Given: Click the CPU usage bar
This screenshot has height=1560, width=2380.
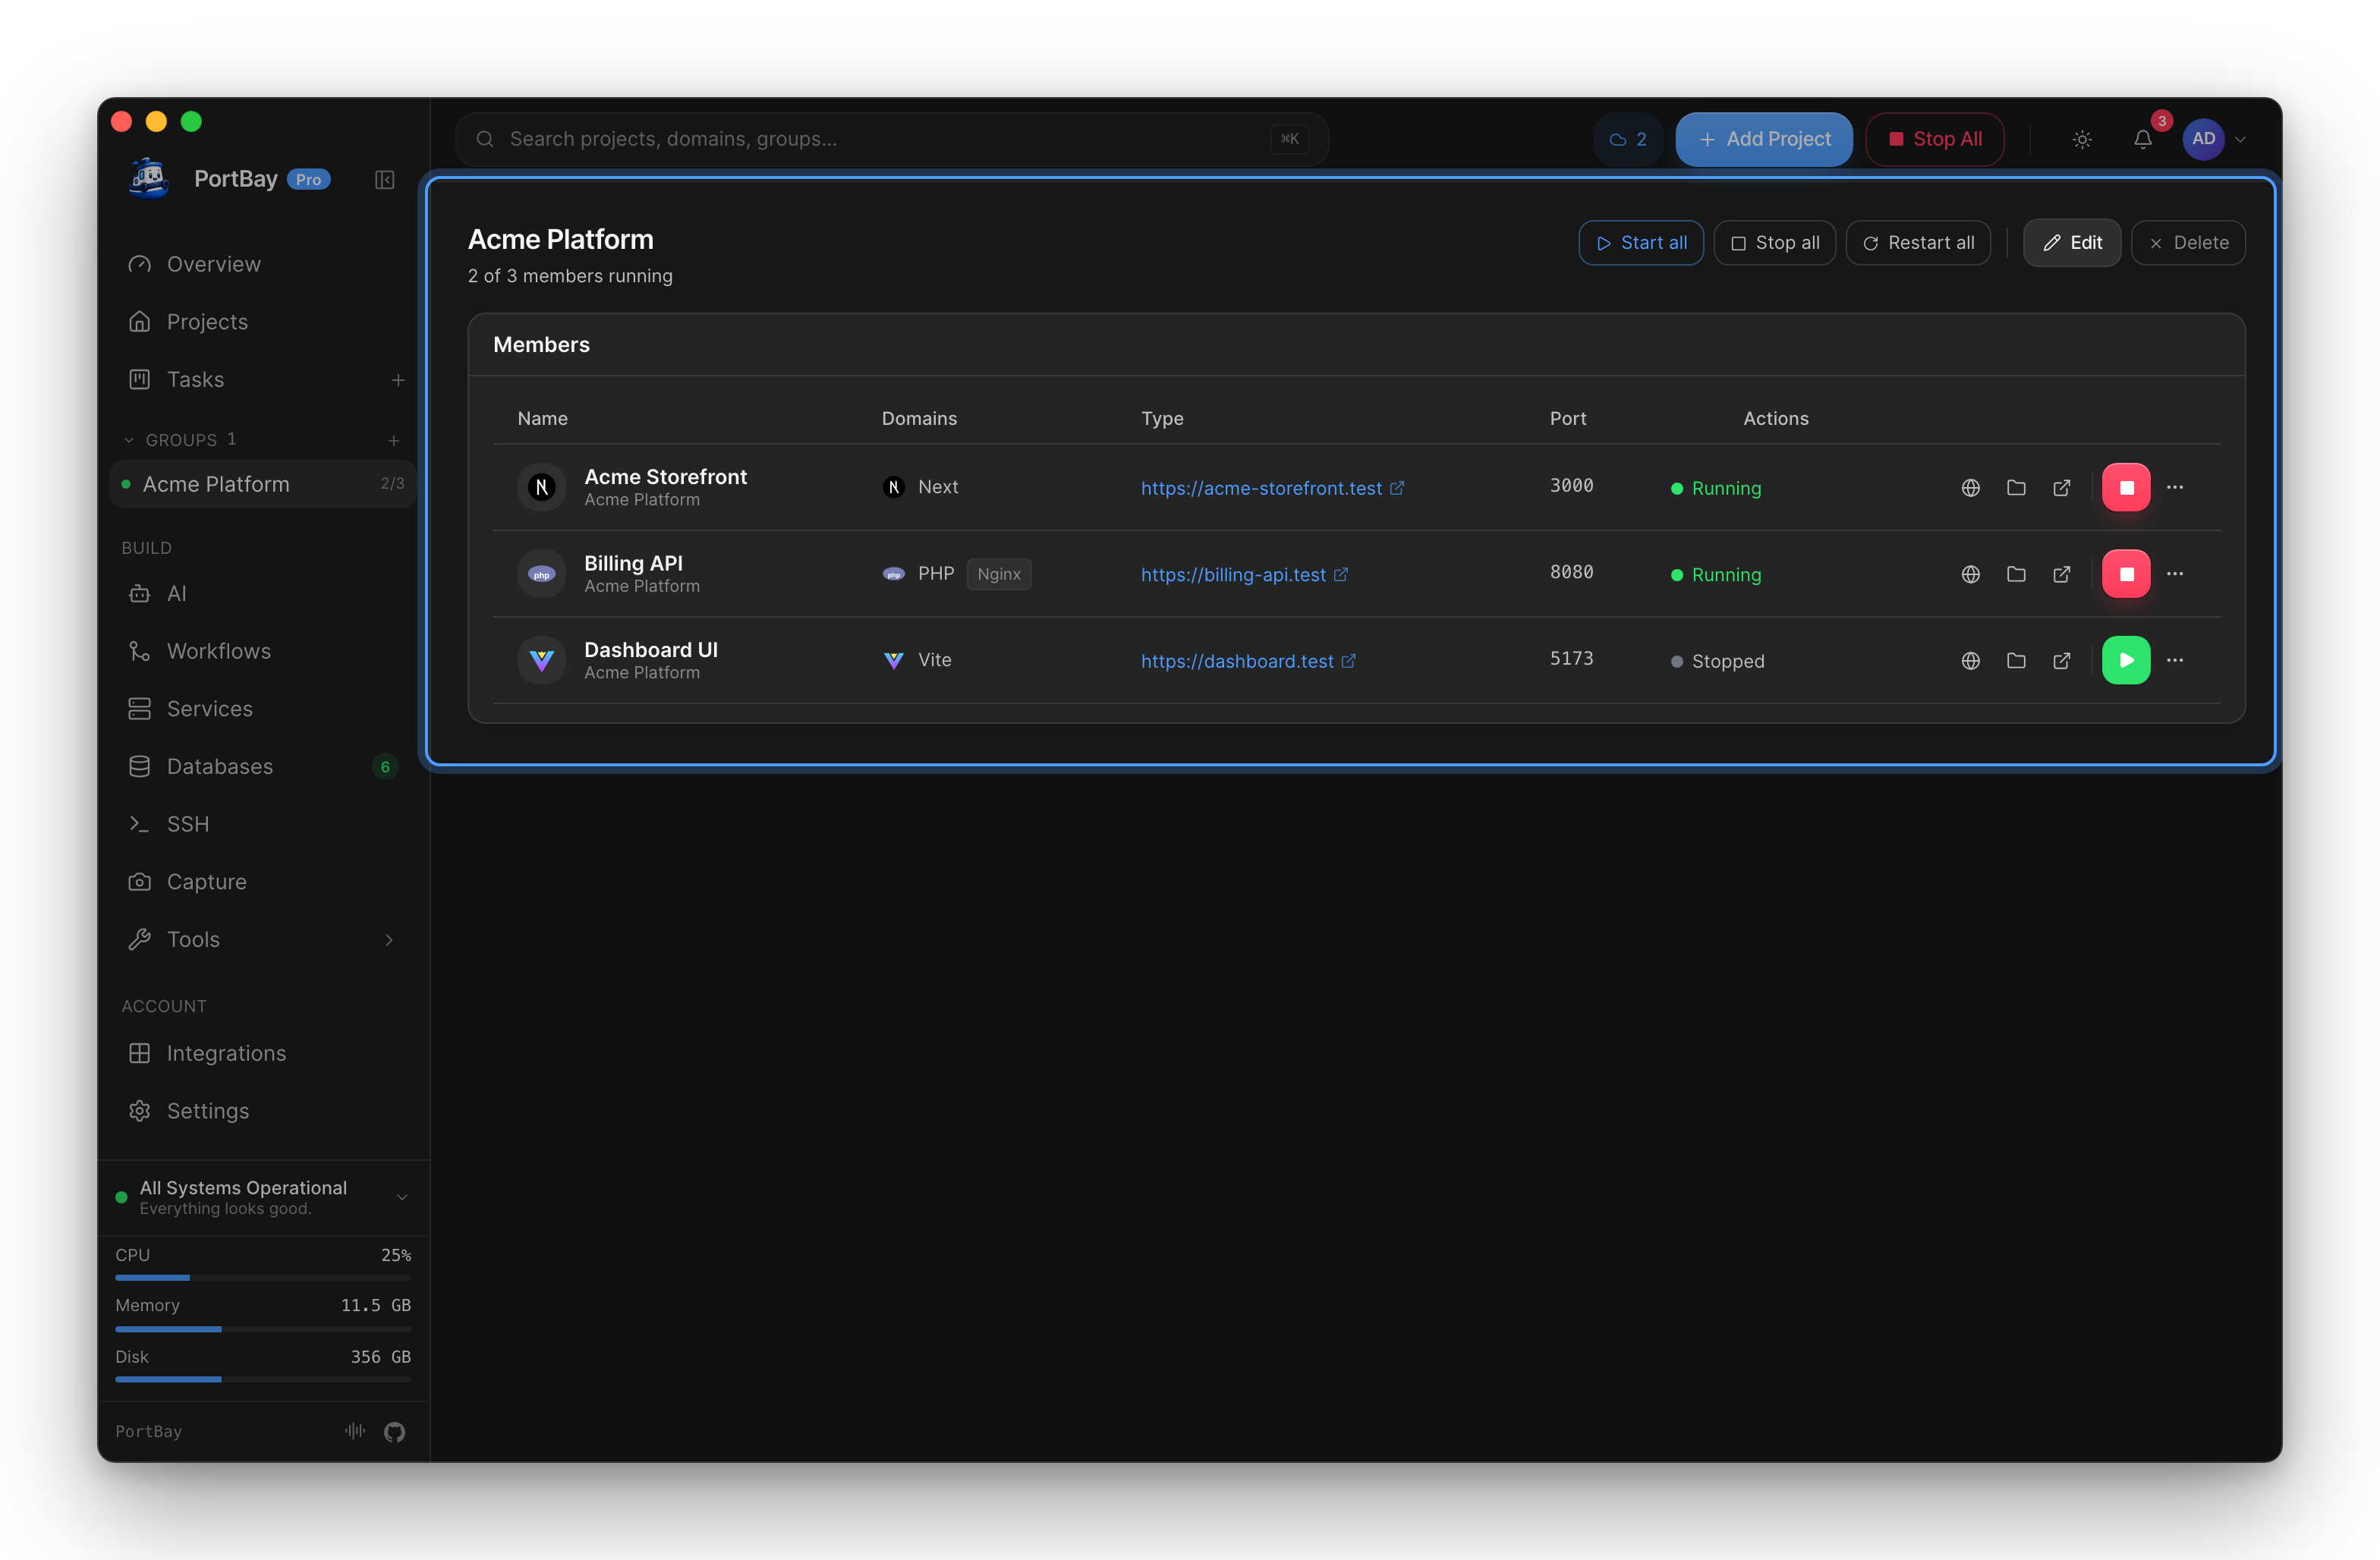Looking at the screenshot, I should [x=263, y=1278].
